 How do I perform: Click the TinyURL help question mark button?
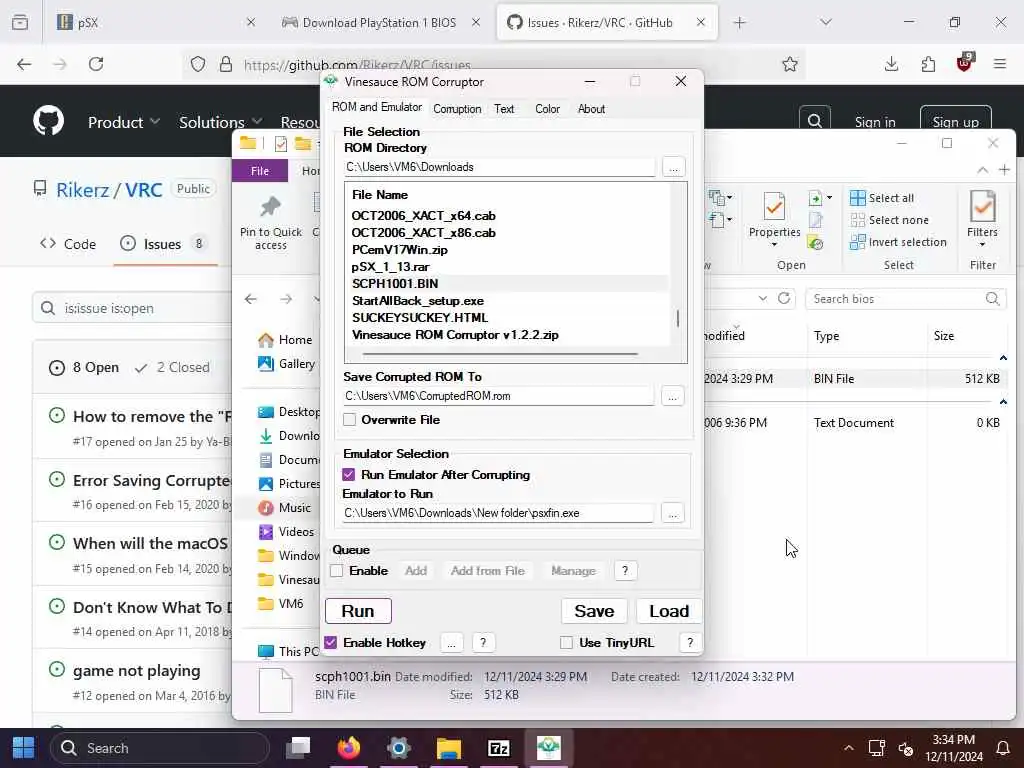pyautogui.click(x=690, y=642)
